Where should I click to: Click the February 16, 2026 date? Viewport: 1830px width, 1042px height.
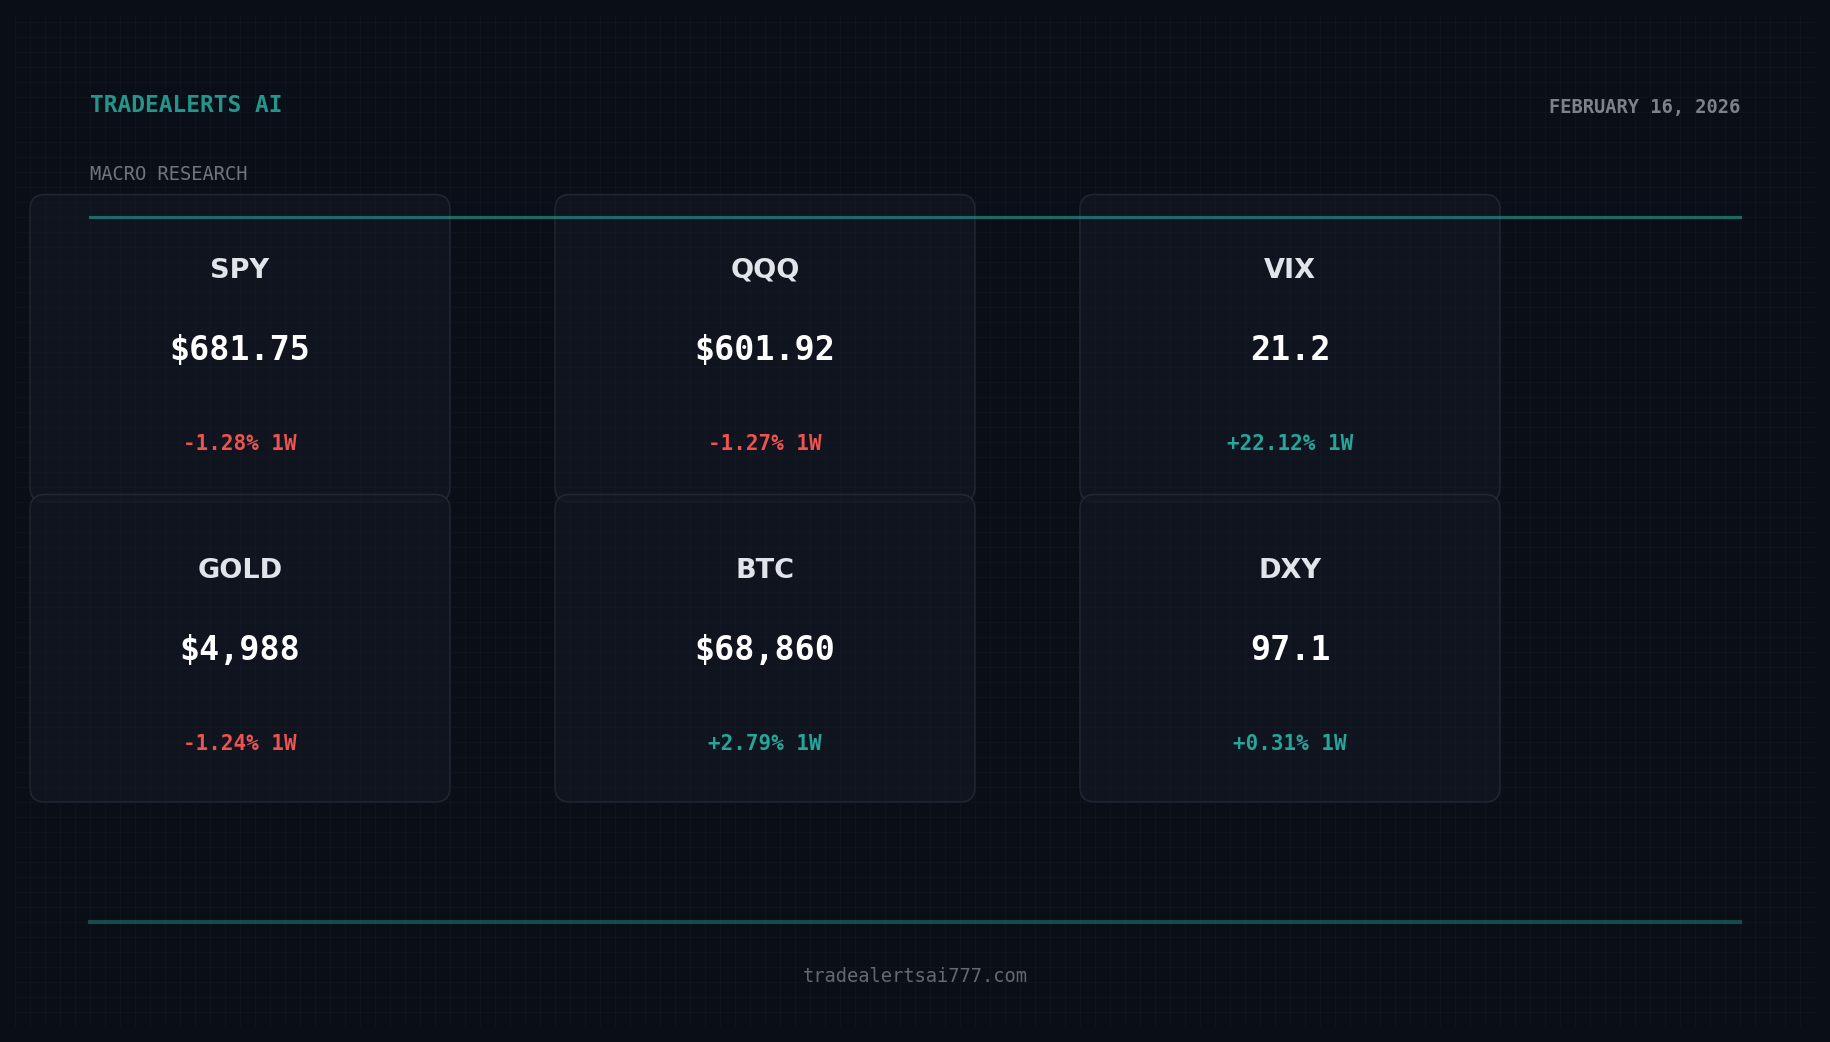[x=1644, y=107]
